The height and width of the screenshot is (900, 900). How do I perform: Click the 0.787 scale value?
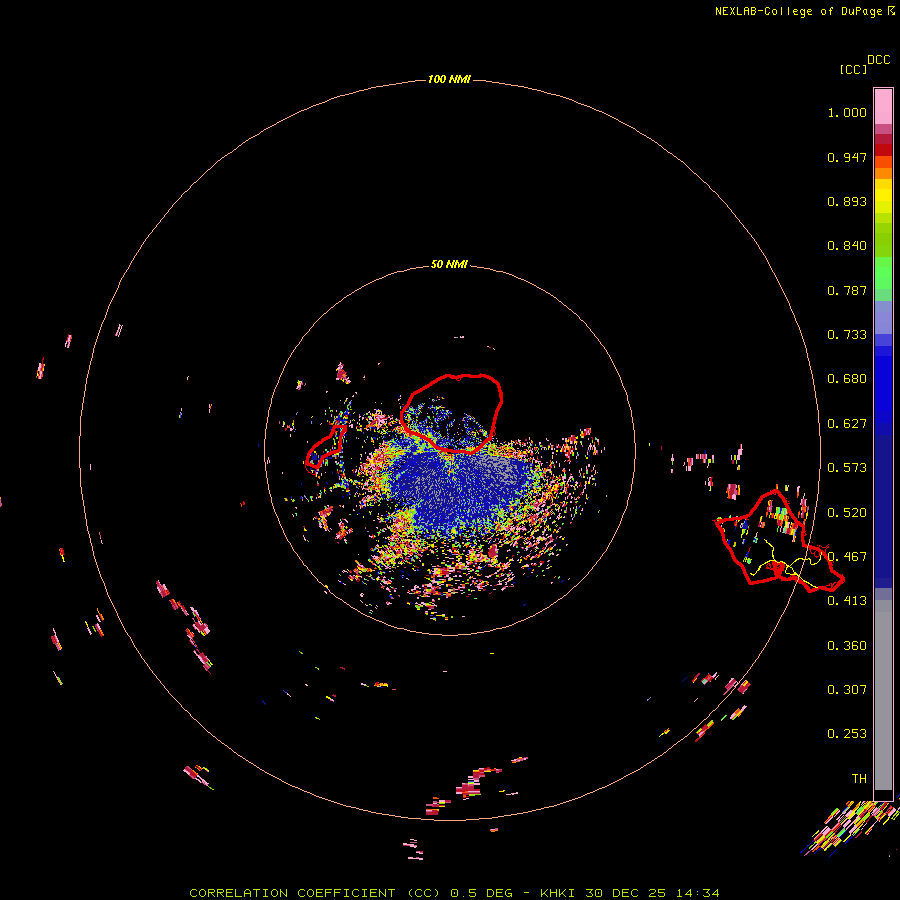pyautogui.click(x=847, y=290)
